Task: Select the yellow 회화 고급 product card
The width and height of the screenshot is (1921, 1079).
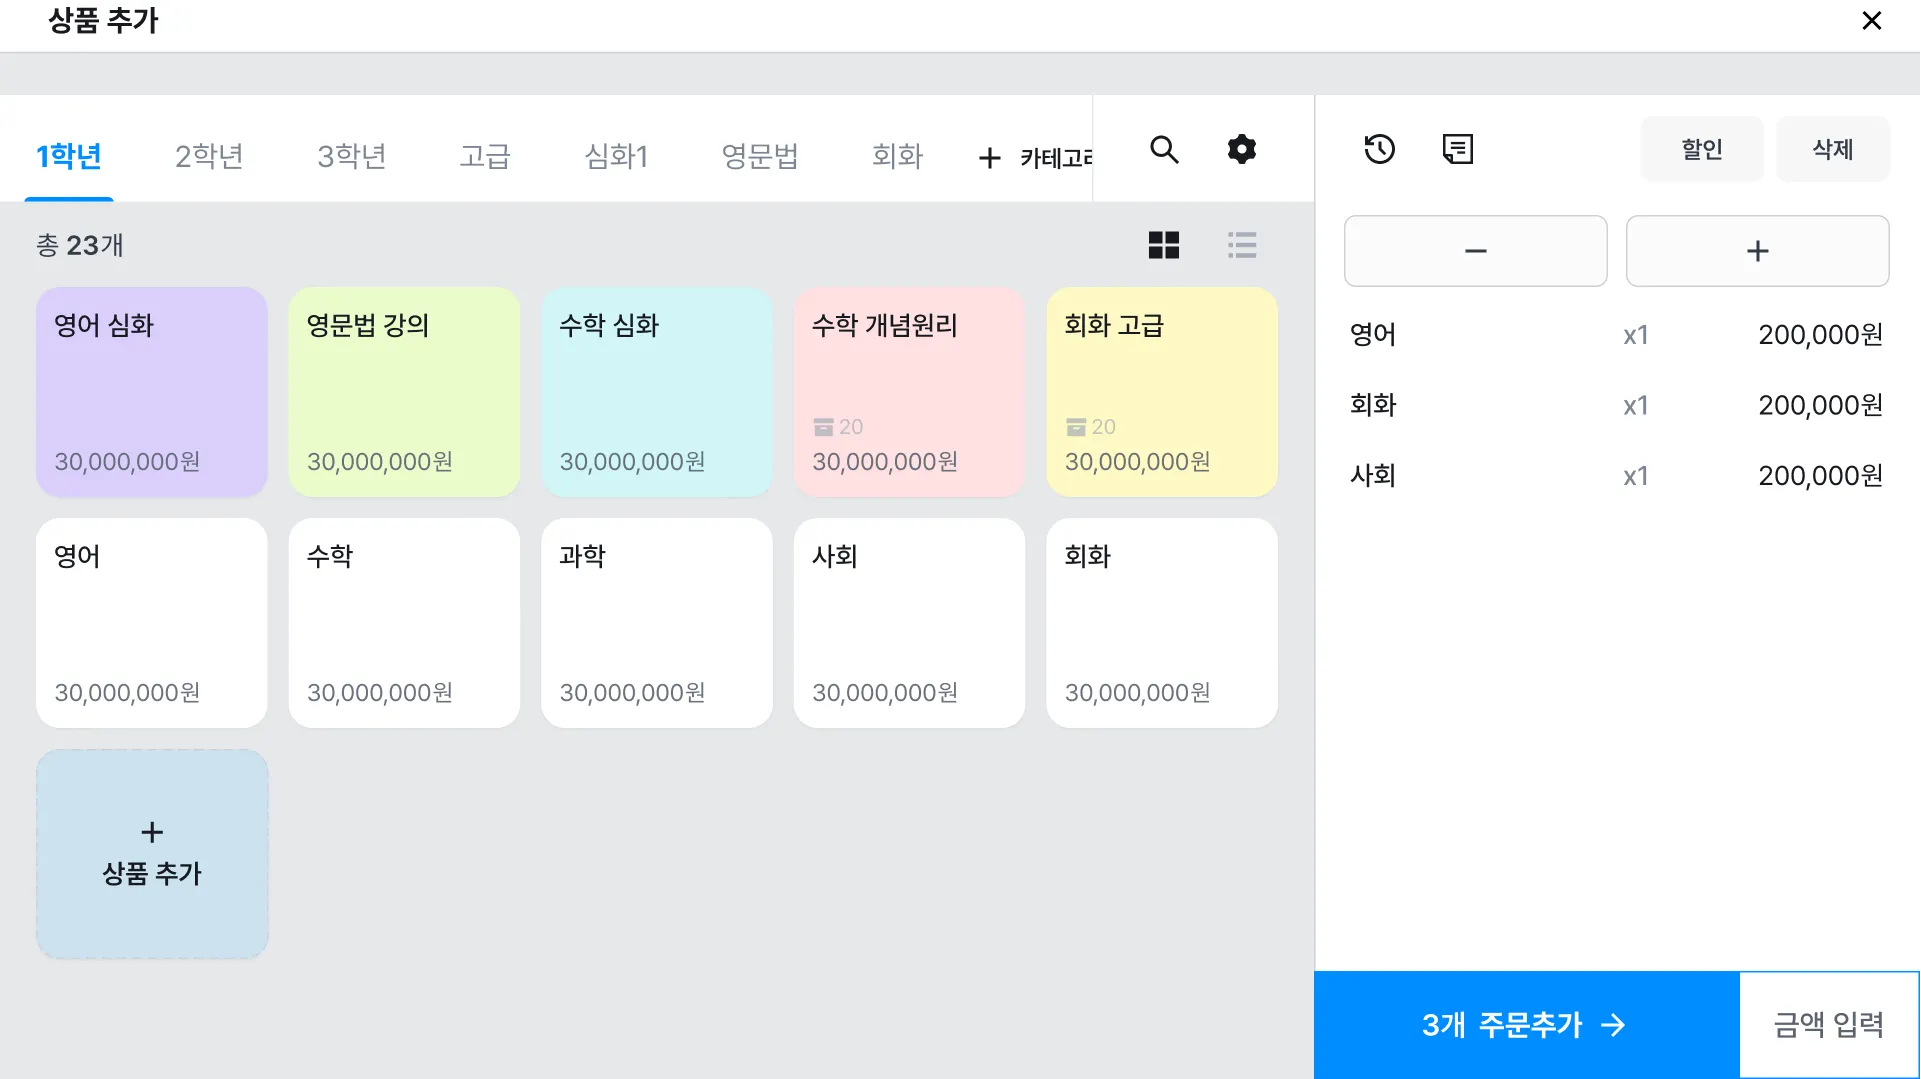Action: (x=1162, y=392)
